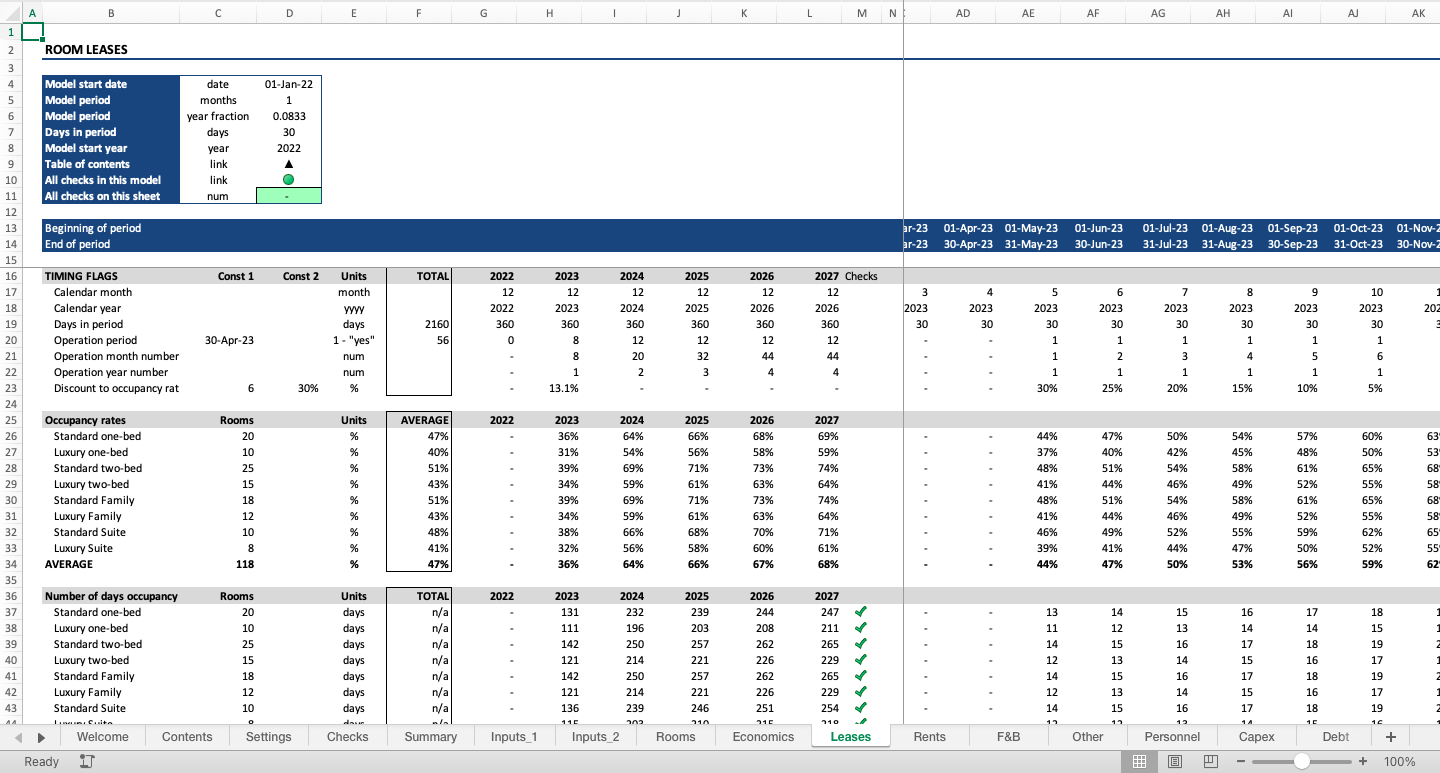The width and height of the screenshot is (1440, 773).
Task: Select the Normal view icon
Action: 1139,761
